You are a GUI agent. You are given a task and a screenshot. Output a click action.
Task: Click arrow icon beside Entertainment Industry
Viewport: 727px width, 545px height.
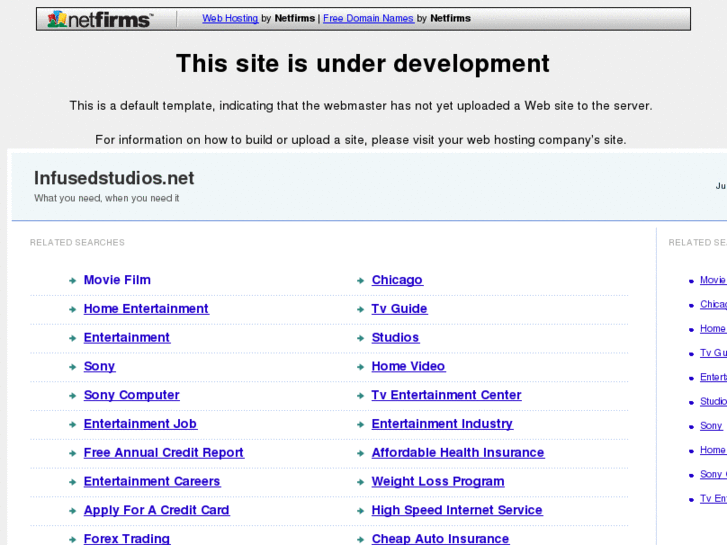[360, 424]
